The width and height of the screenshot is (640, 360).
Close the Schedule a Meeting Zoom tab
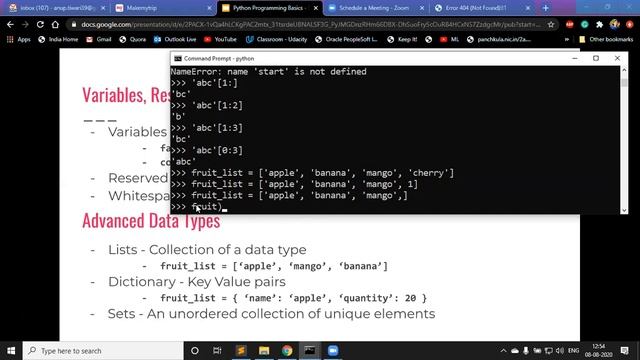point(422,8)
